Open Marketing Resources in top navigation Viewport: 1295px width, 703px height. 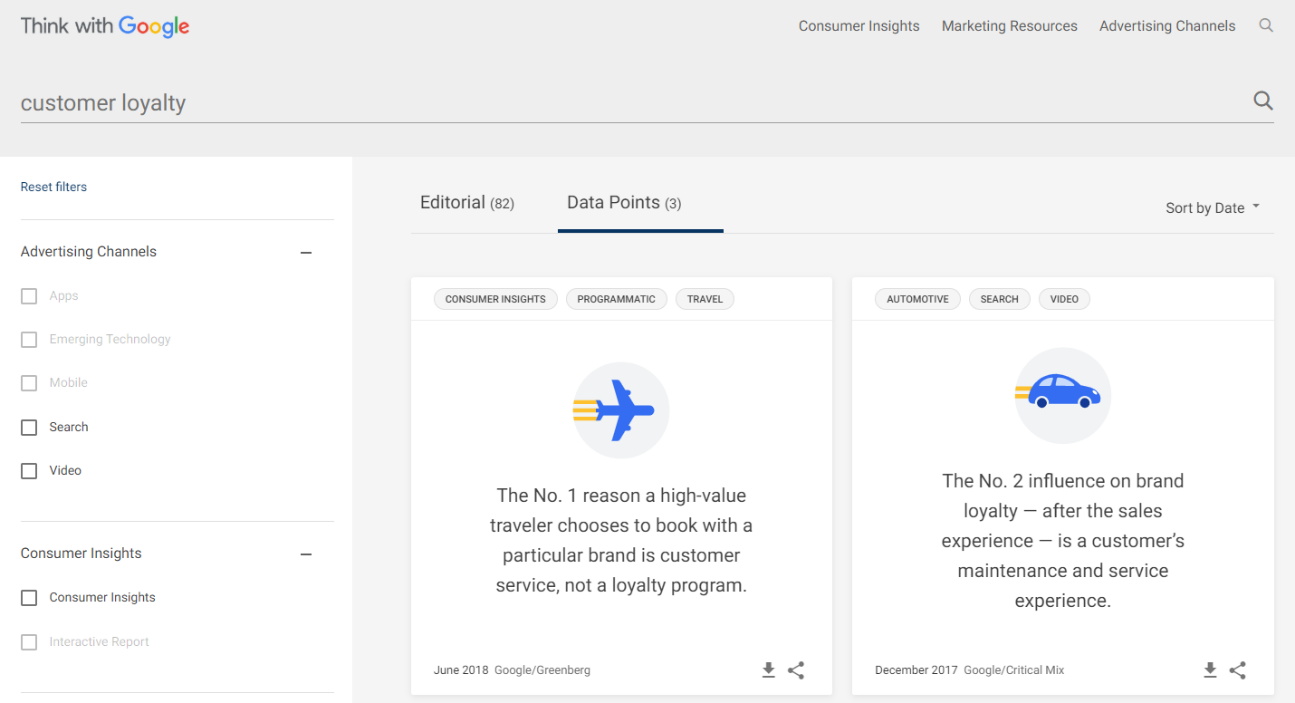(1009, 26)
